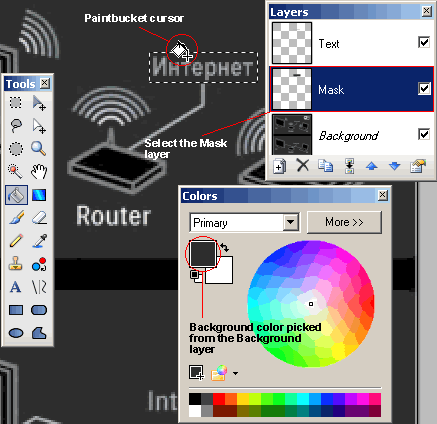The image size is (437, 424).
Task: Pick black from the palette
Action: click(195, 399)
